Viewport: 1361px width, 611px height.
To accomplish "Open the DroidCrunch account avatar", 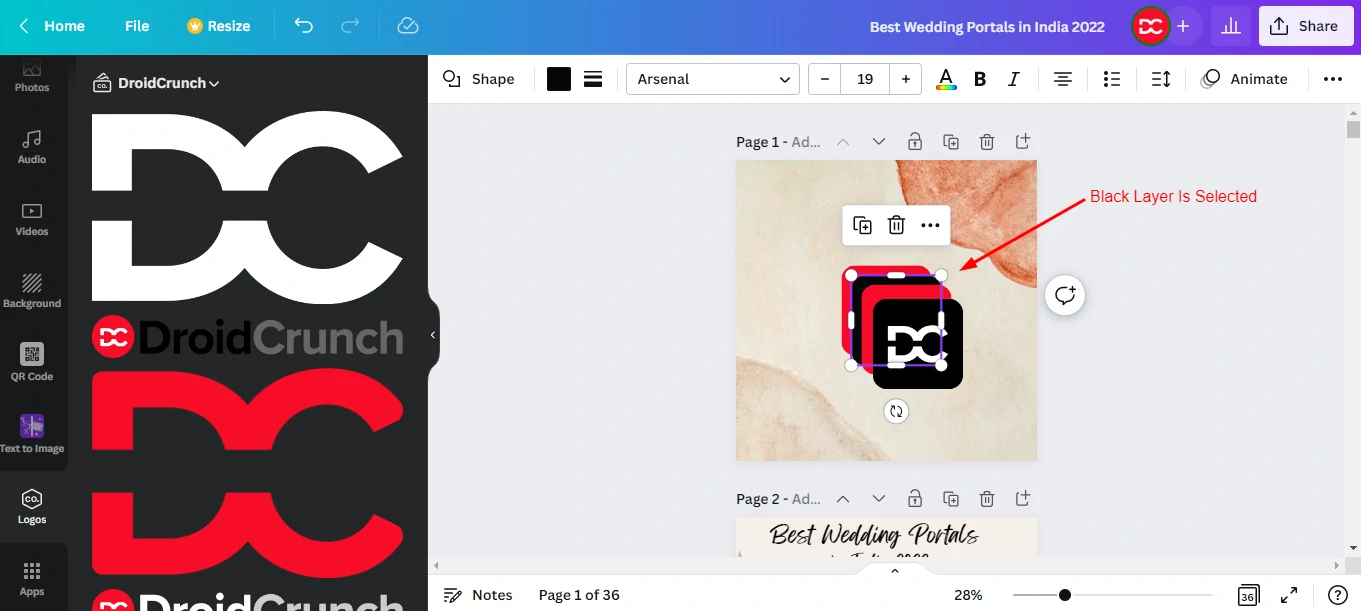I will coord(1150,26).
